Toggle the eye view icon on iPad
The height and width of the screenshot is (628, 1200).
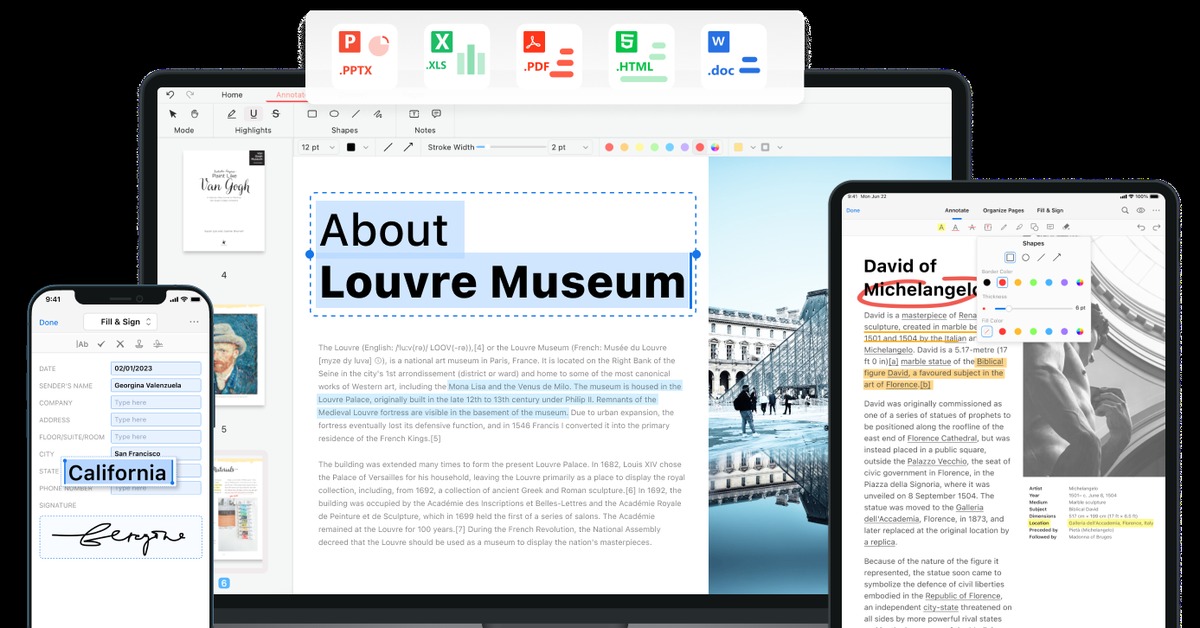pos(1140,210)
